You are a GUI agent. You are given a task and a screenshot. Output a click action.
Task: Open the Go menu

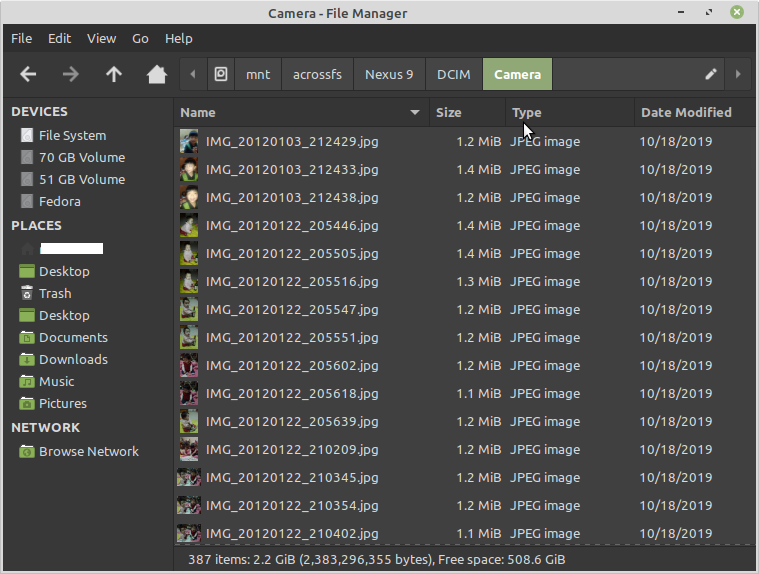pos(140,38)
